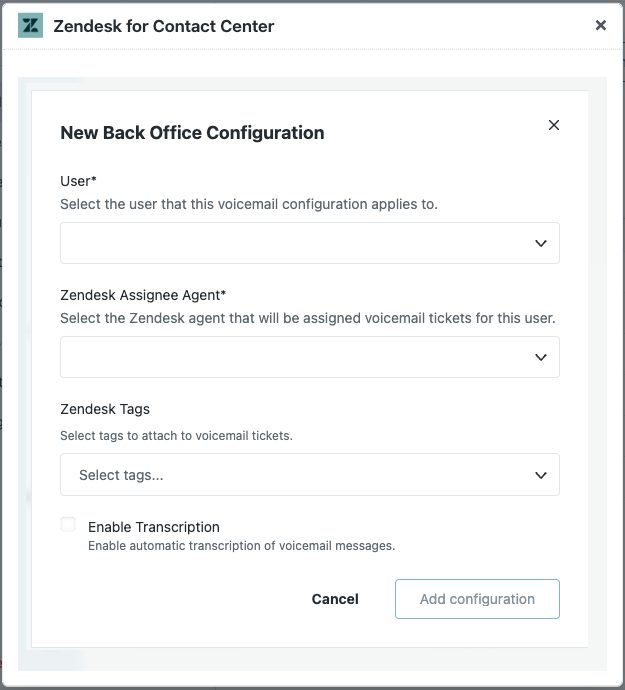Enable the Transcription checkbox
The height and width of the screenshot is (690, 625).
click(68, 524)
